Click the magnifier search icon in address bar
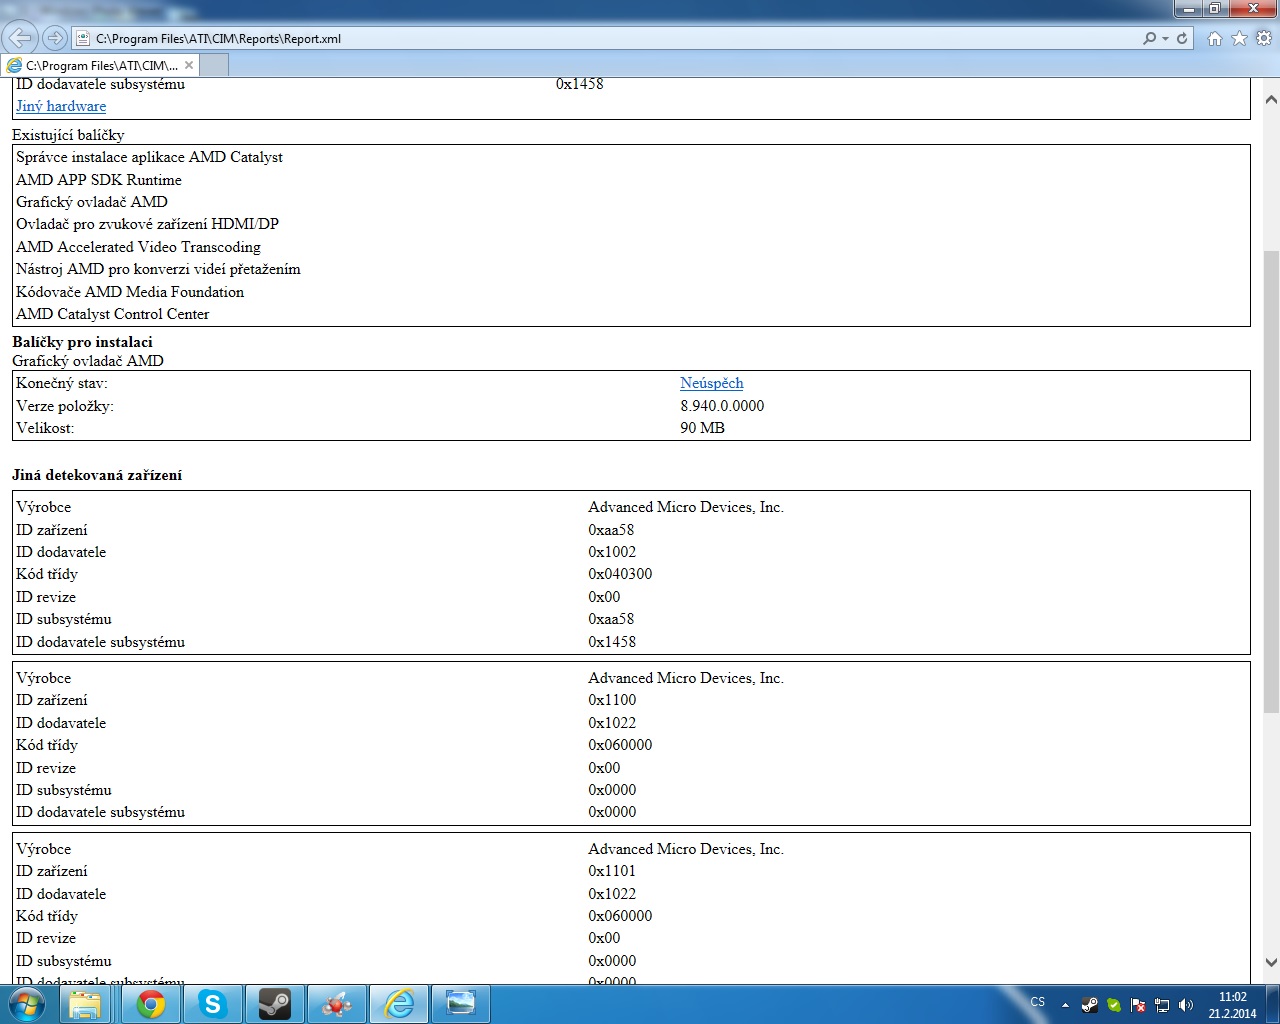Screen dimensions: 1280x1024 click(x=1150, y=38)
